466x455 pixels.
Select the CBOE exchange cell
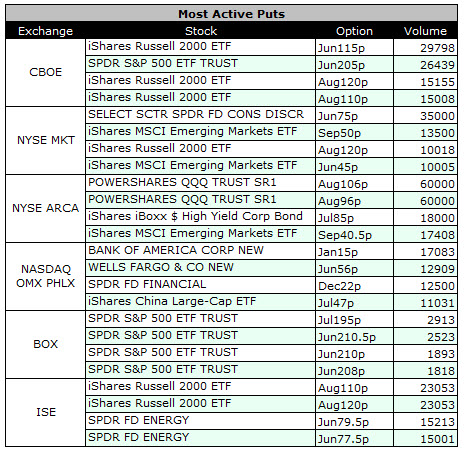click(x=45, y=72)
